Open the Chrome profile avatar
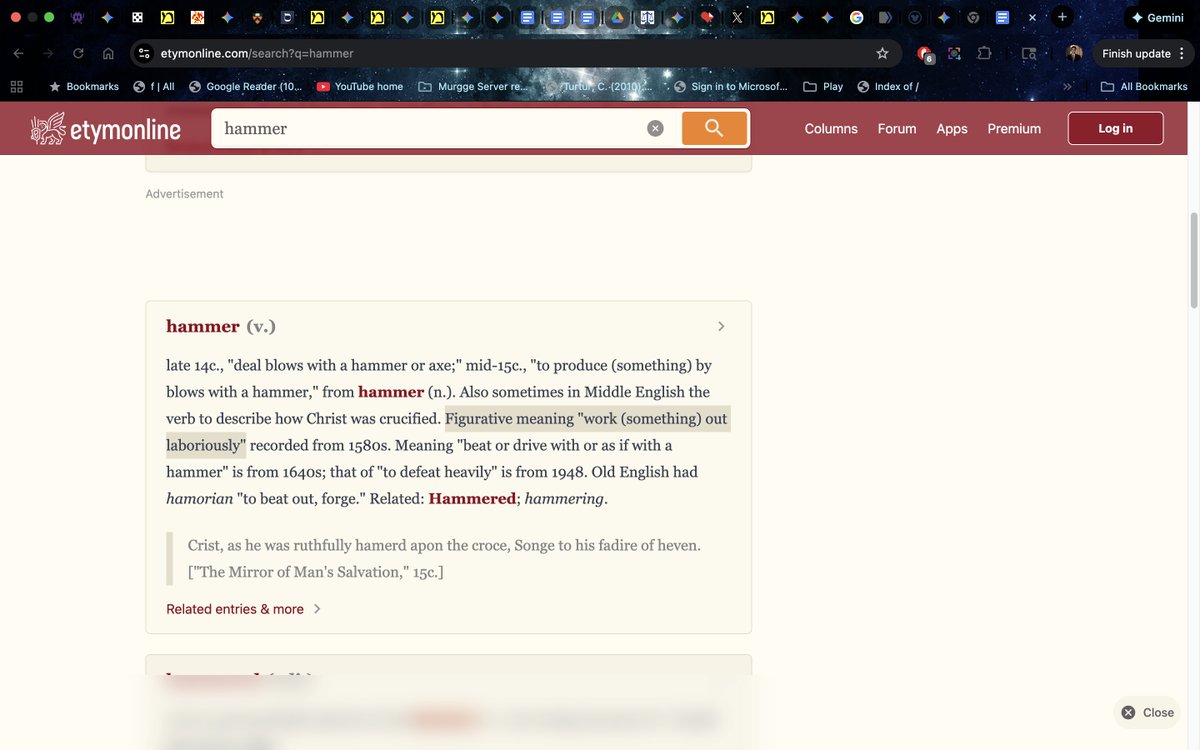 1073,53
